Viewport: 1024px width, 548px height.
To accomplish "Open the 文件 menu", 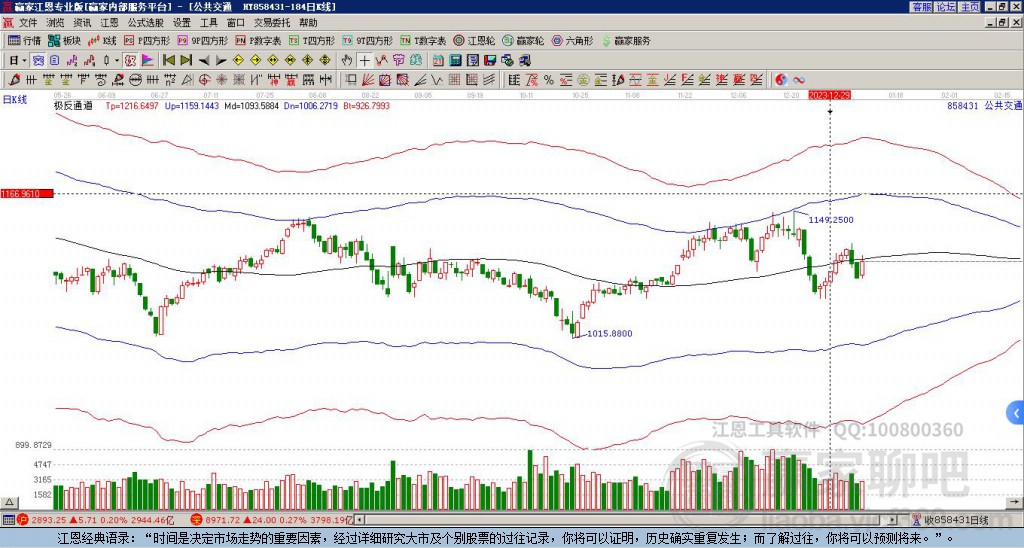I will (28, 23).
